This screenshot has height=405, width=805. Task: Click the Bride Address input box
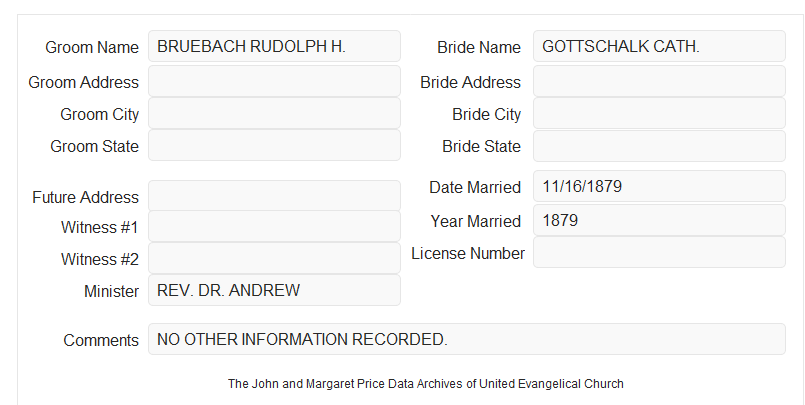(659, 81)
